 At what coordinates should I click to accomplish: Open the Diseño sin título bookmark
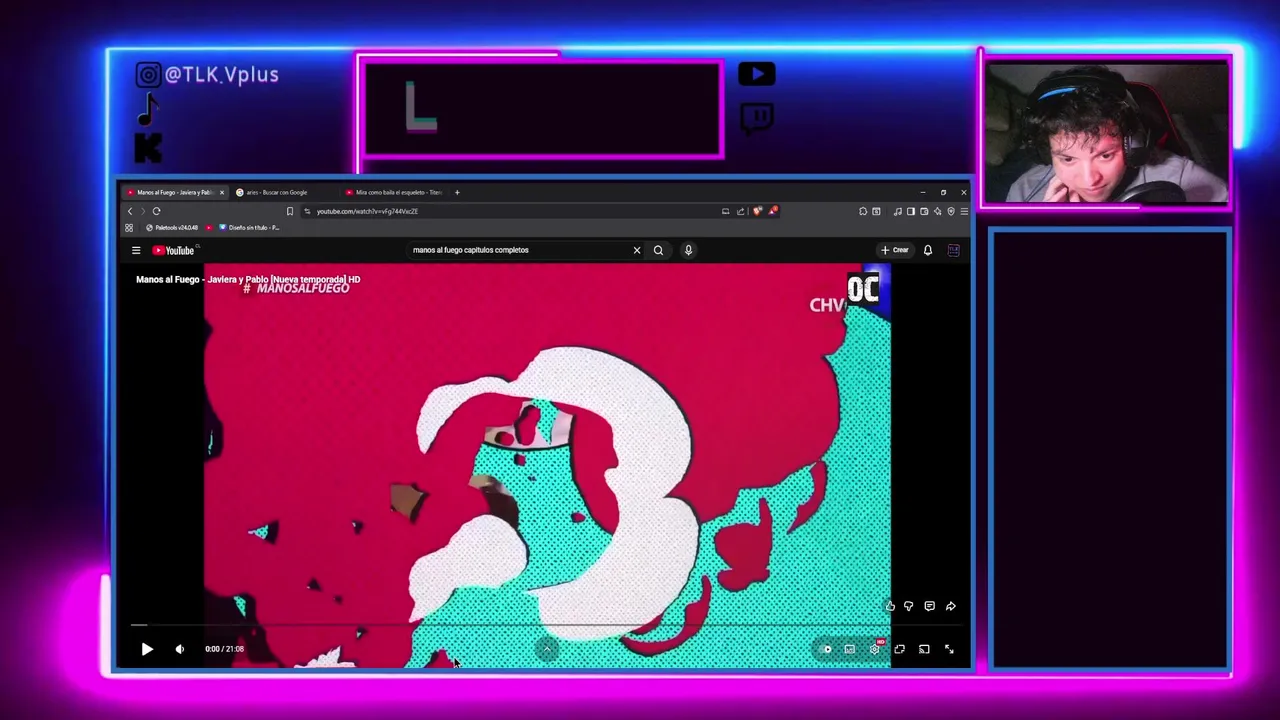coord(249,228)
